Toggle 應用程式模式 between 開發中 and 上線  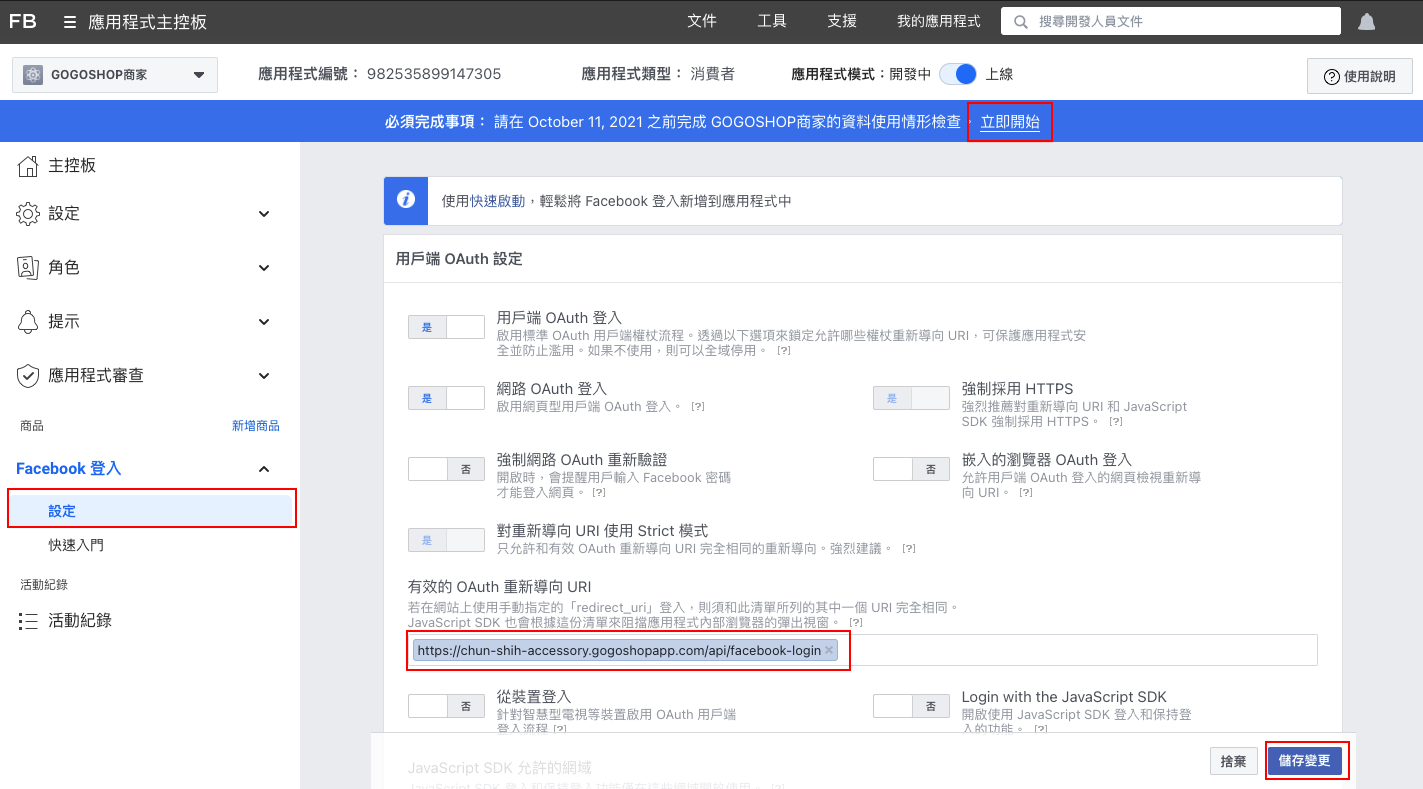pos(958,74)
